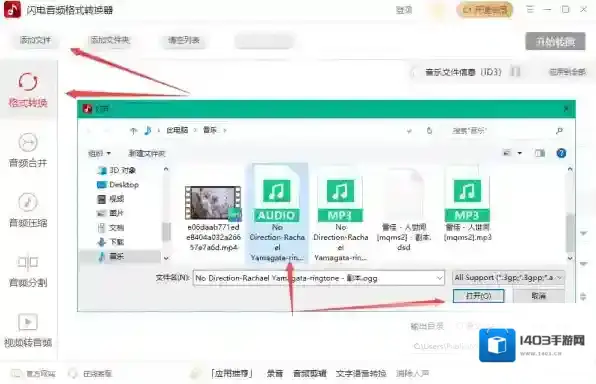Click 在线客服 online support at the bottom
This screenshot has height=384, width=596.
(x=90, y=374)
